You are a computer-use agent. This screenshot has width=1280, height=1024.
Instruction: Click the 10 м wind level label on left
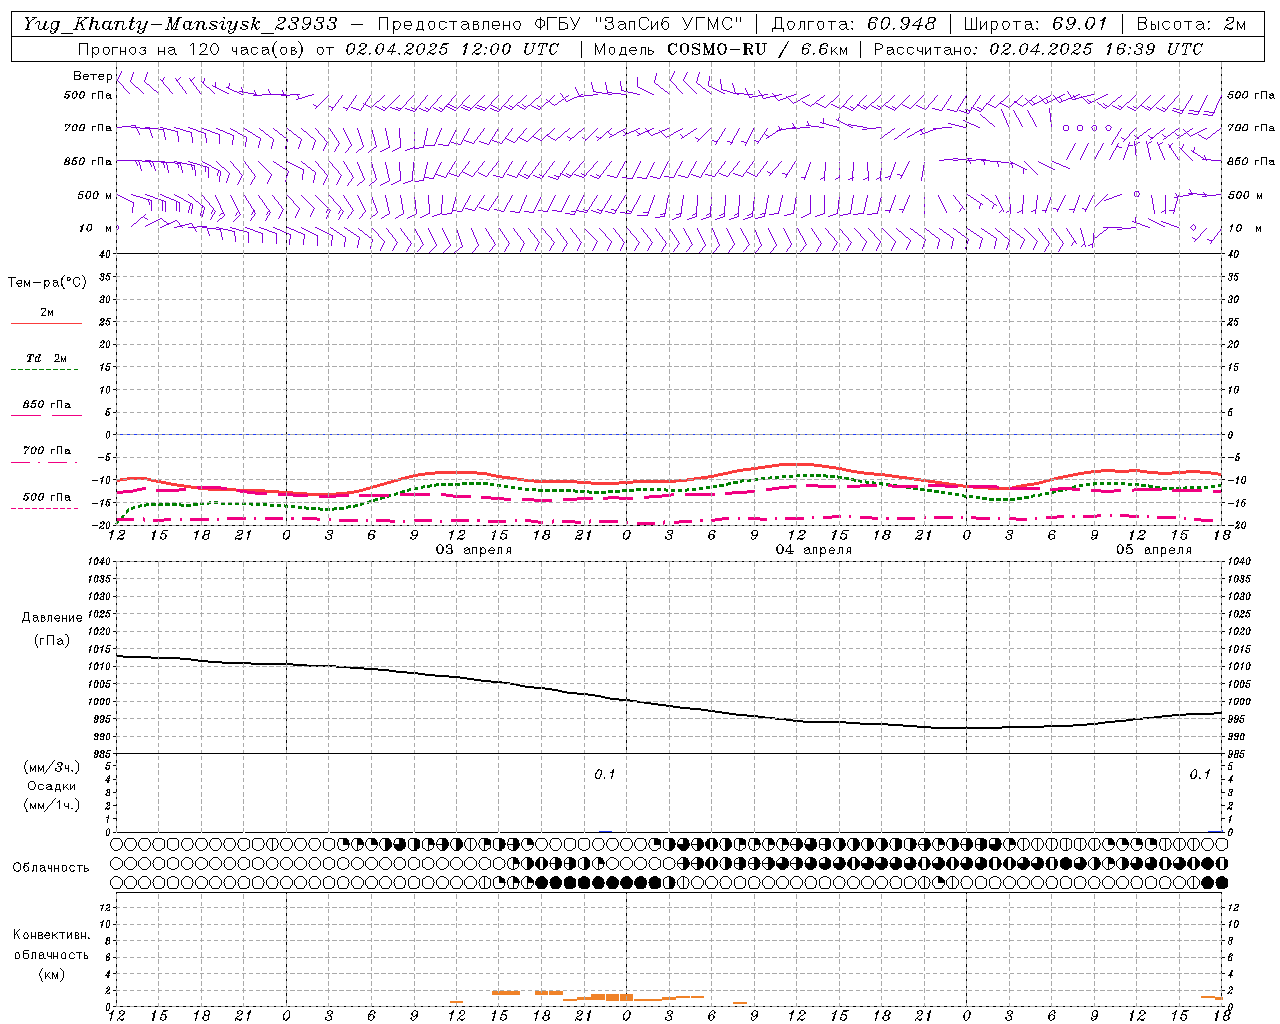click(x=95, y=228)
